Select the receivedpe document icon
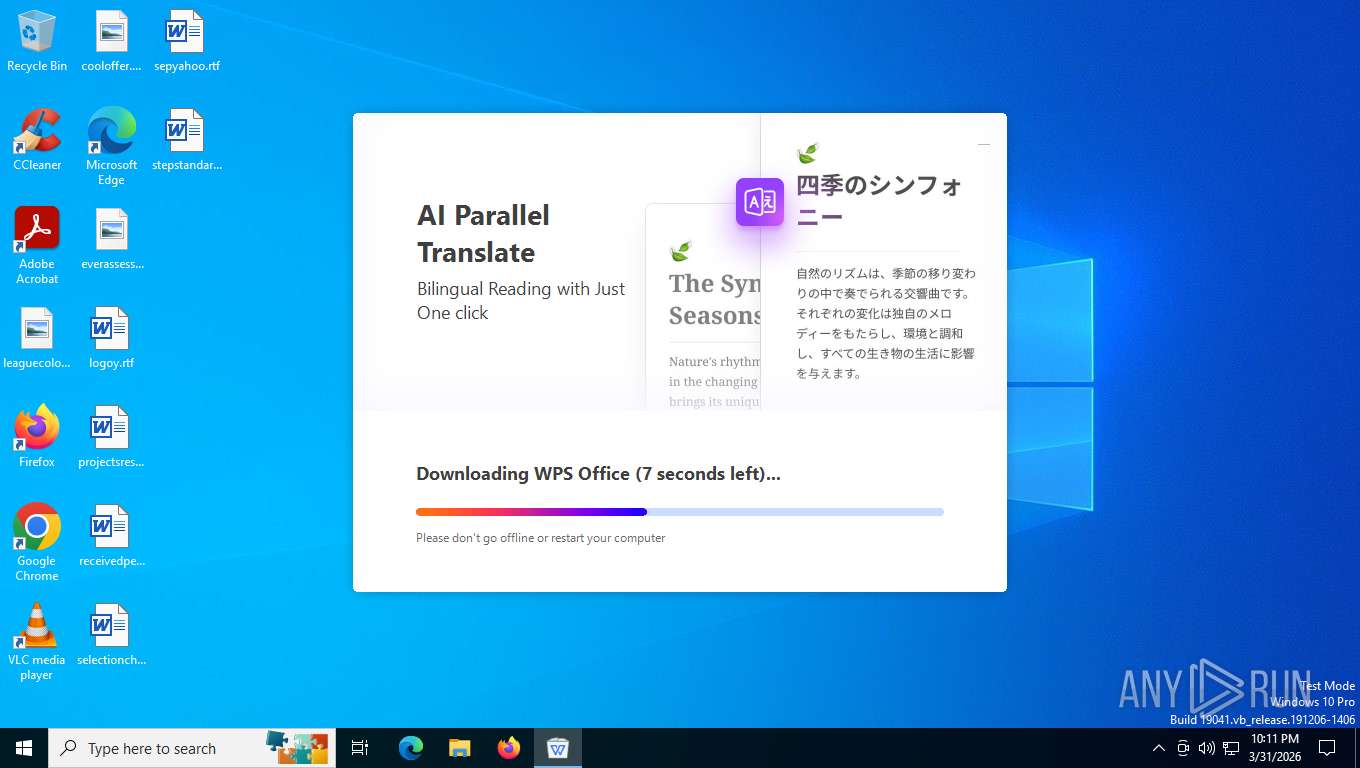1360x768 pixels. 111,536
